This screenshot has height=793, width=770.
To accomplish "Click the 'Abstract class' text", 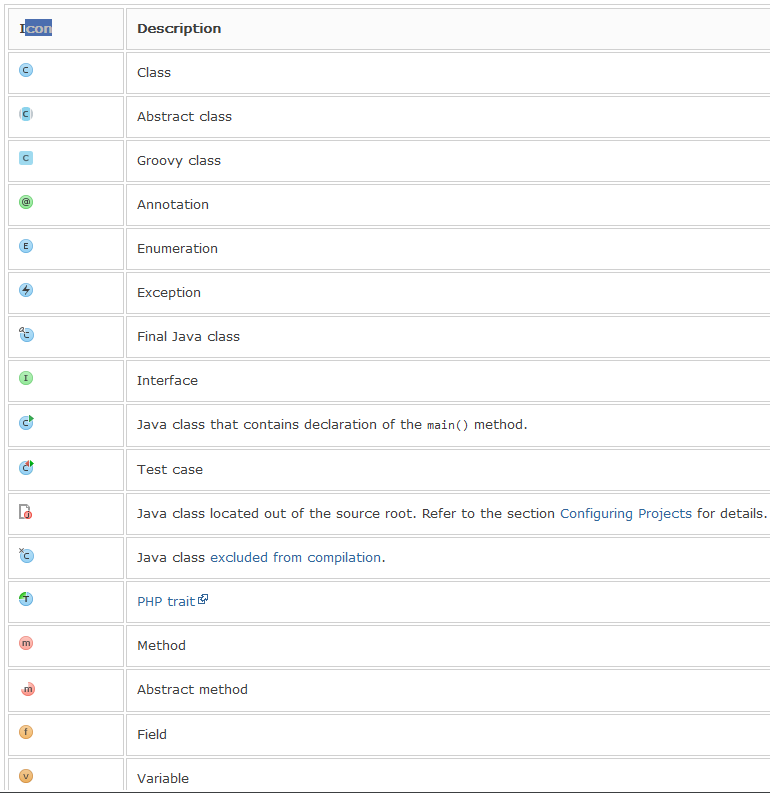I will (x=184, y=116).
